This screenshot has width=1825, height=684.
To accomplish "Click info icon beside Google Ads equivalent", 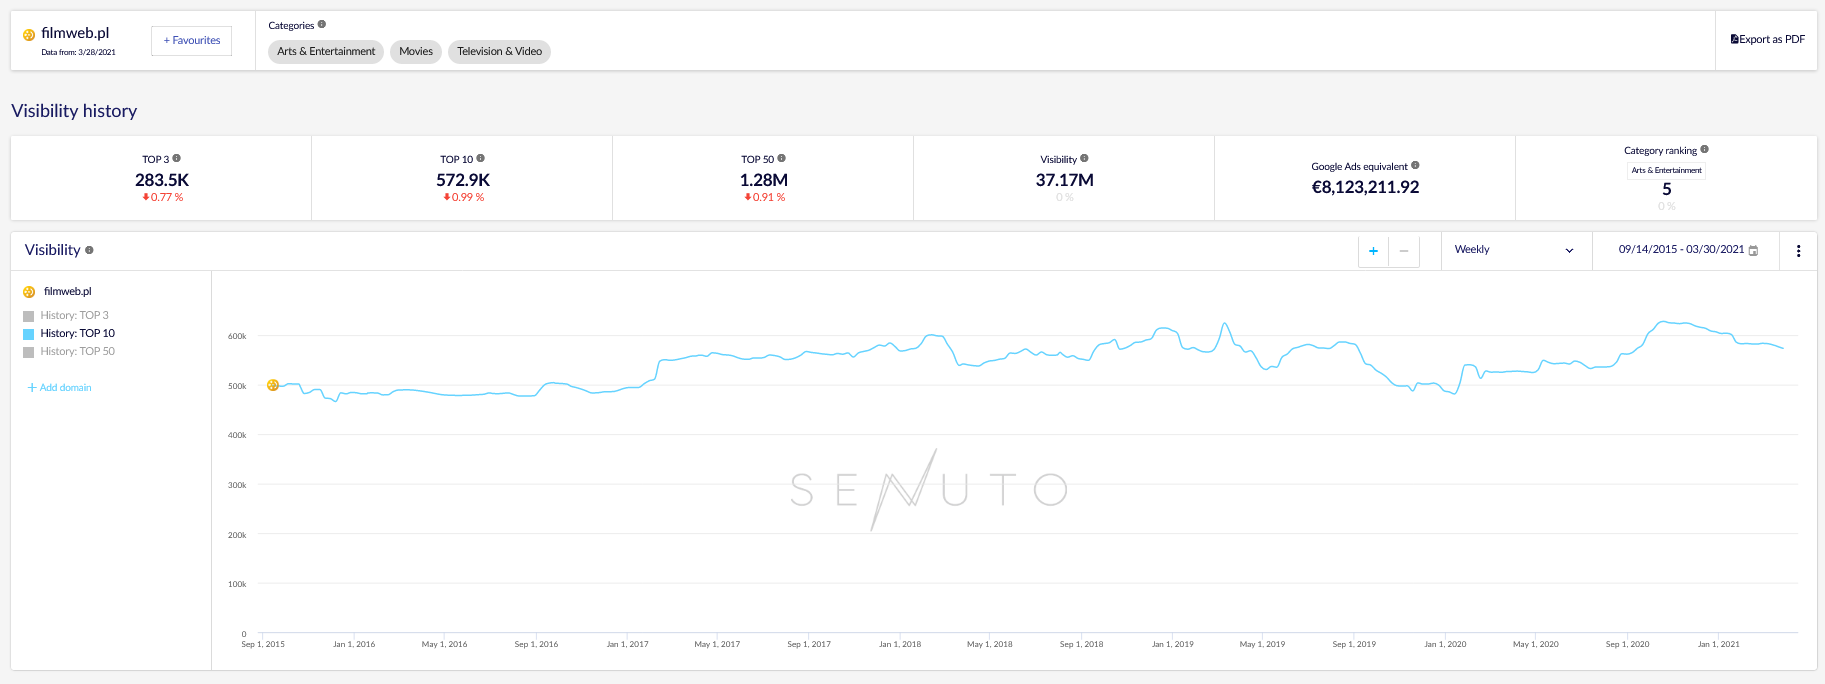I will coord(1415,166).
